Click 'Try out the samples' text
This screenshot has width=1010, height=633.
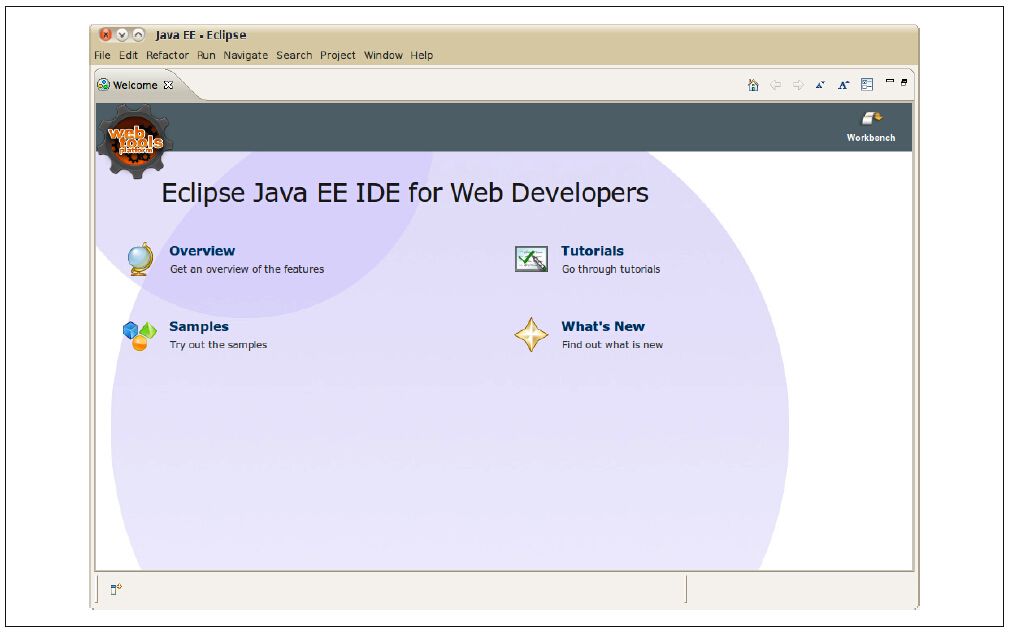(x=218, y=345)
